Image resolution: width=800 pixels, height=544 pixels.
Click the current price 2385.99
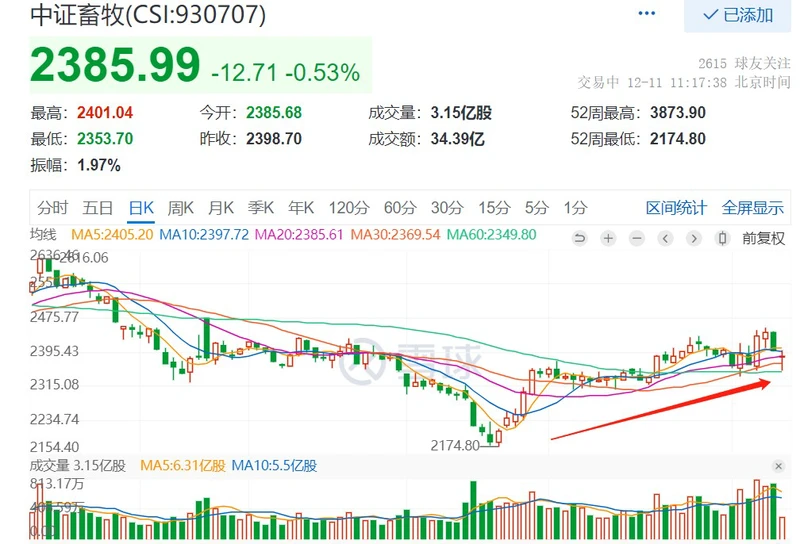point(115,65)
